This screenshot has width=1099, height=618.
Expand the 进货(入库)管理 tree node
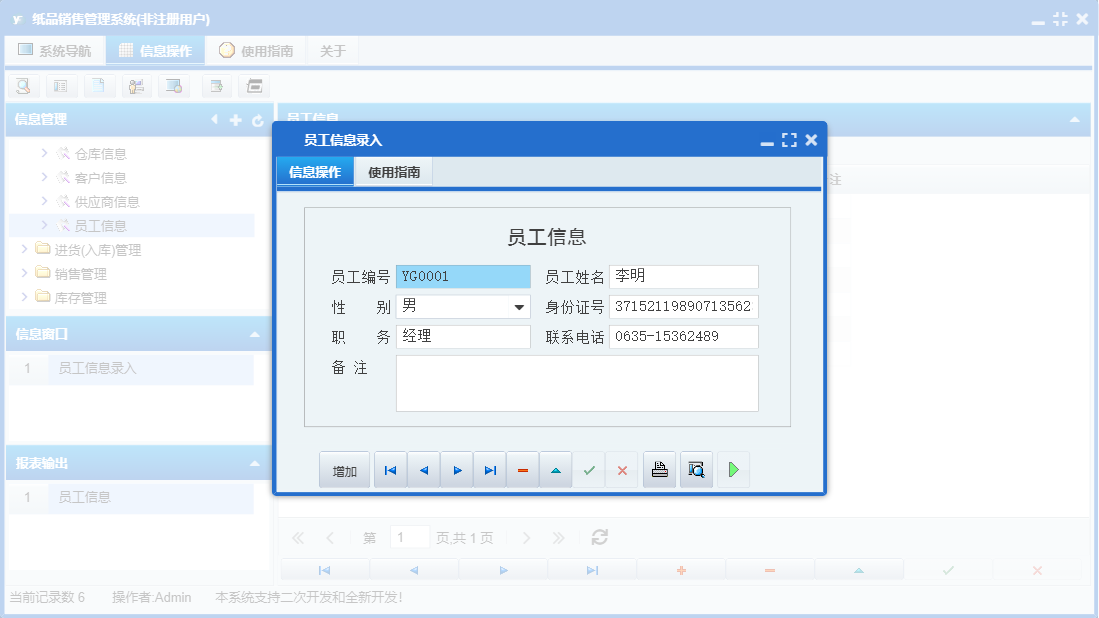click(27, 249)
